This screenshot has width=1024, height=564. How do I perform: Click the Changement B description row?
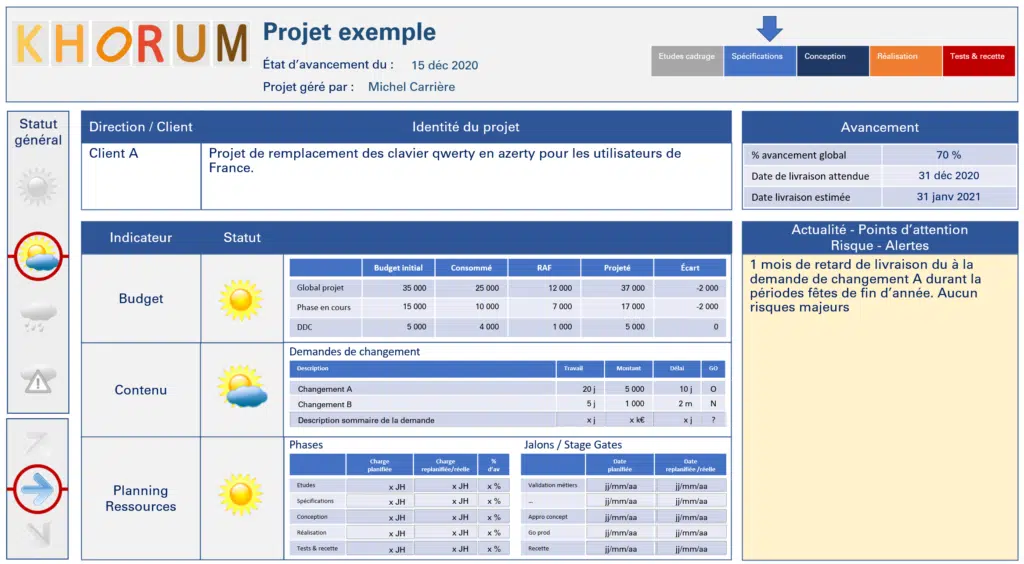click(423, 405)
